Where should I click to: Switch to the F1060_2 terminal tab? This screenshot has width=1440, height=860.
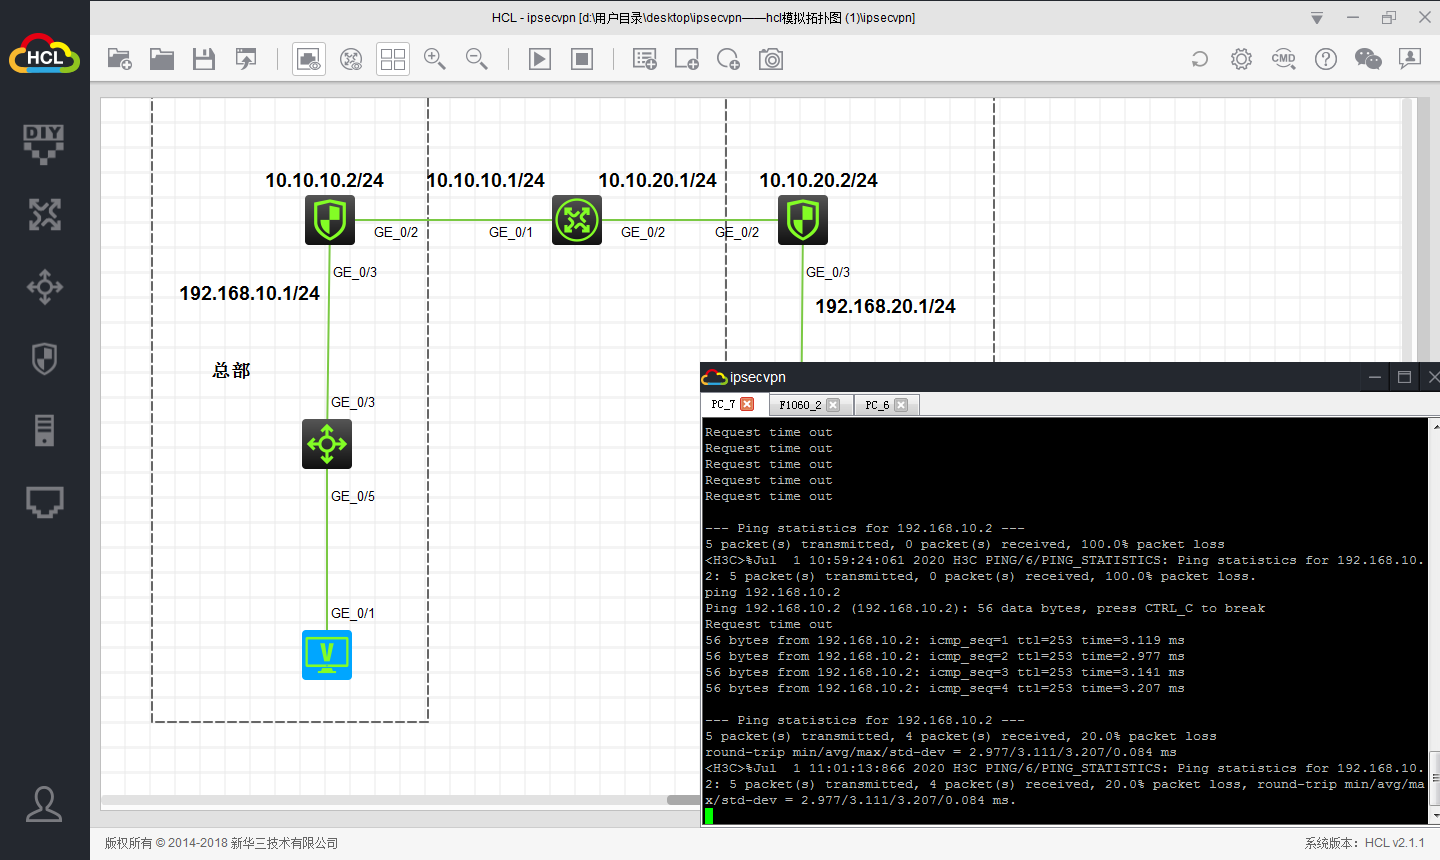click(799, 405)
